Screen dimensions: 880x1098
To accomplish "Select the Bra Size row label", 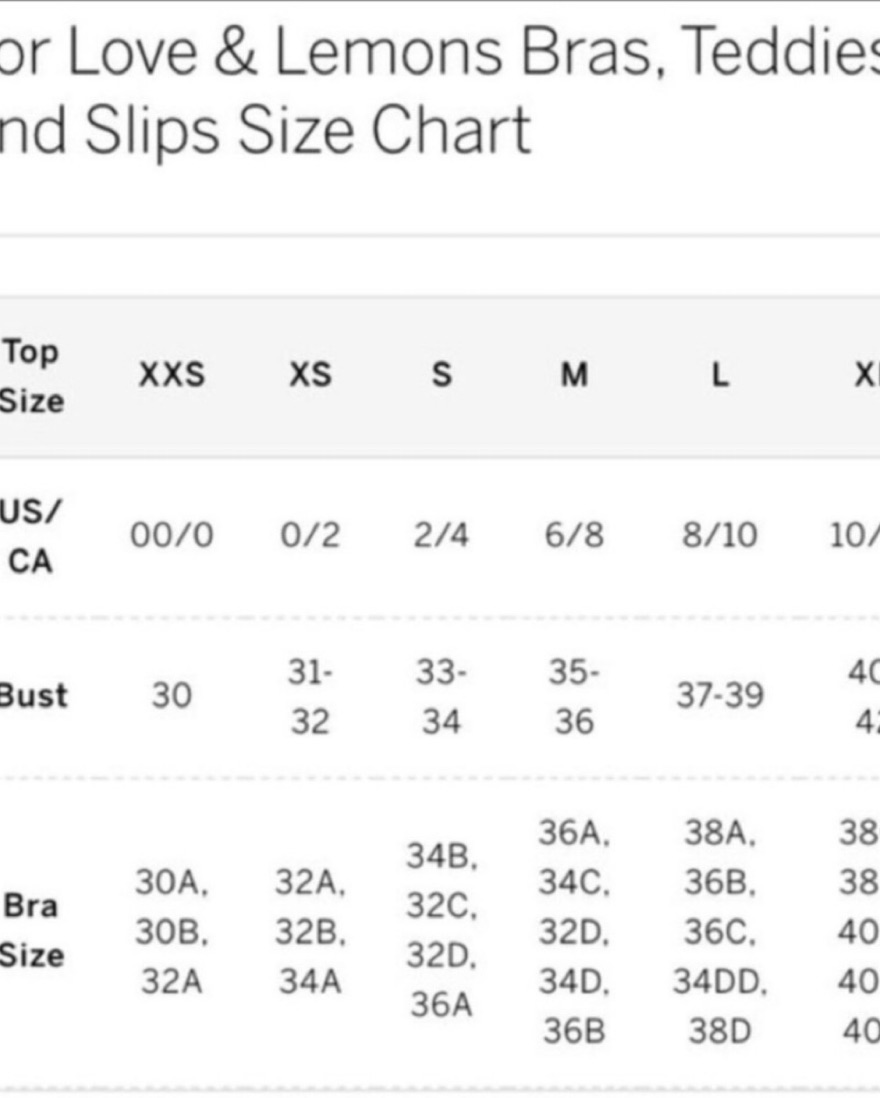I will 31,931.
